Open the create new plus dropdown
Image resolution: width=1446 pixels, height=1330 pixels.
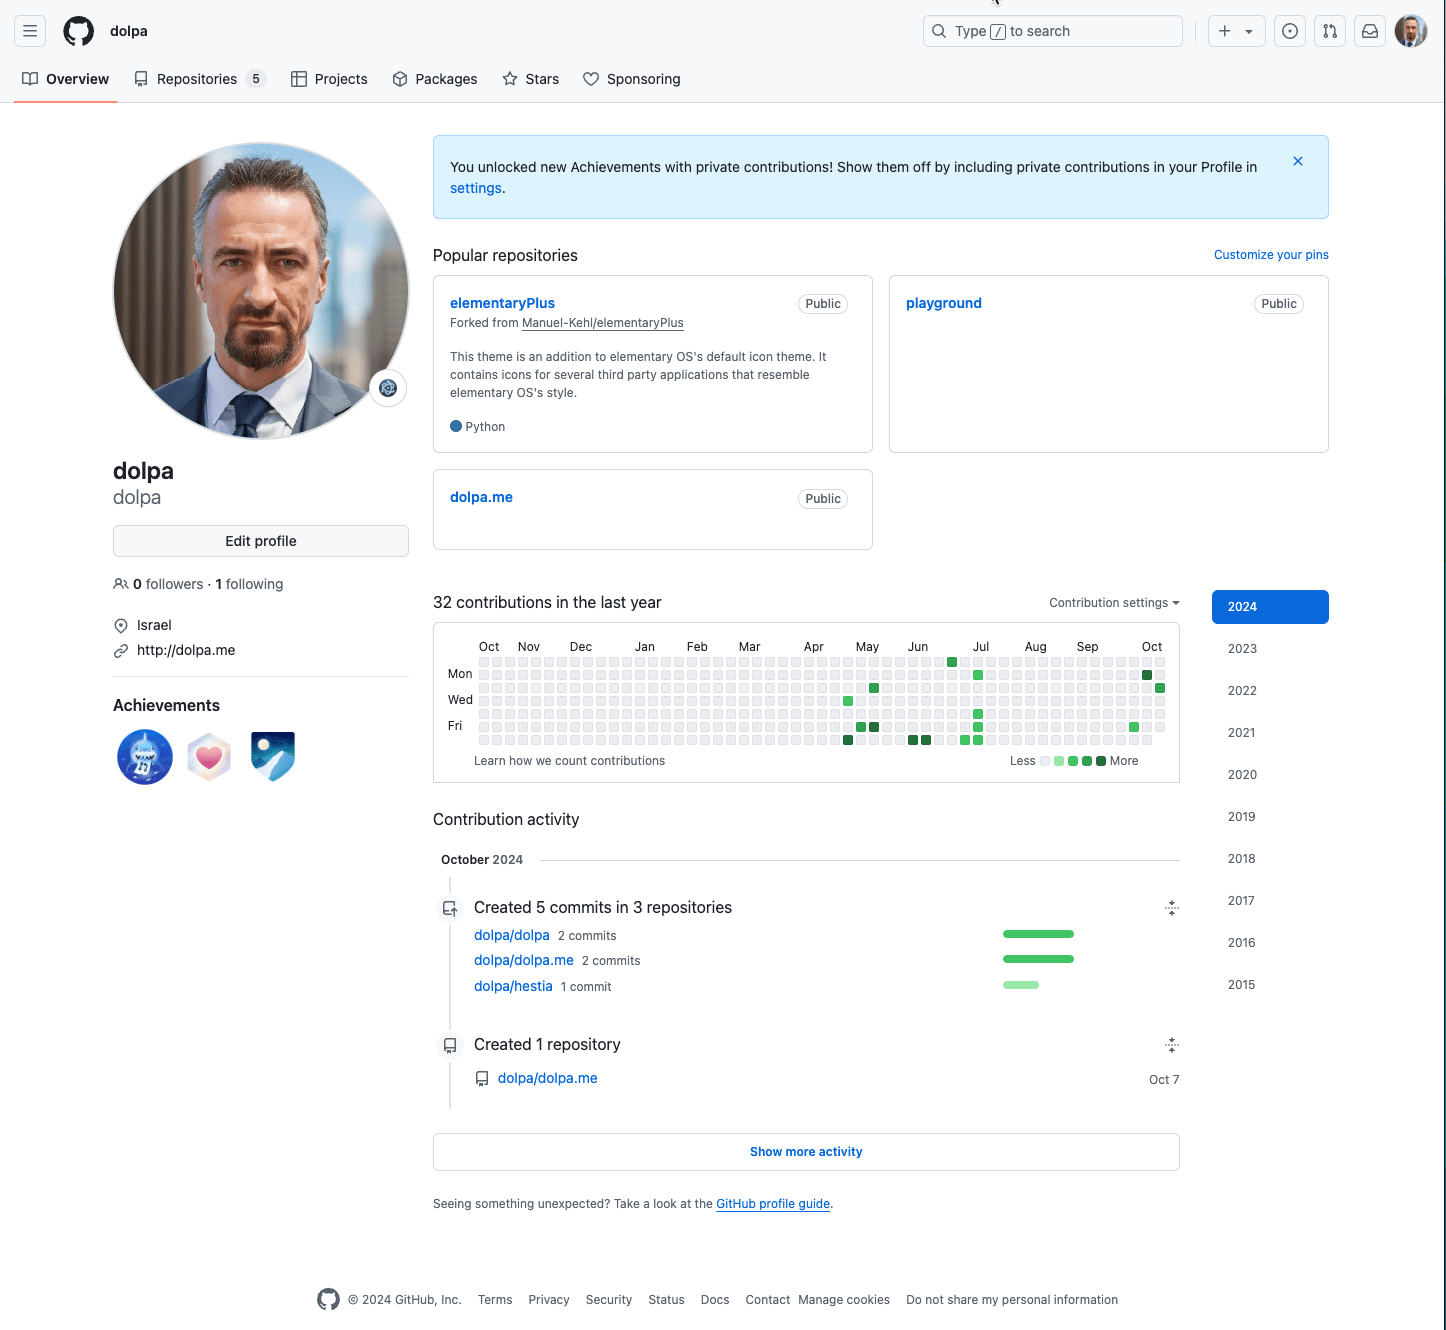[1236, 31]
